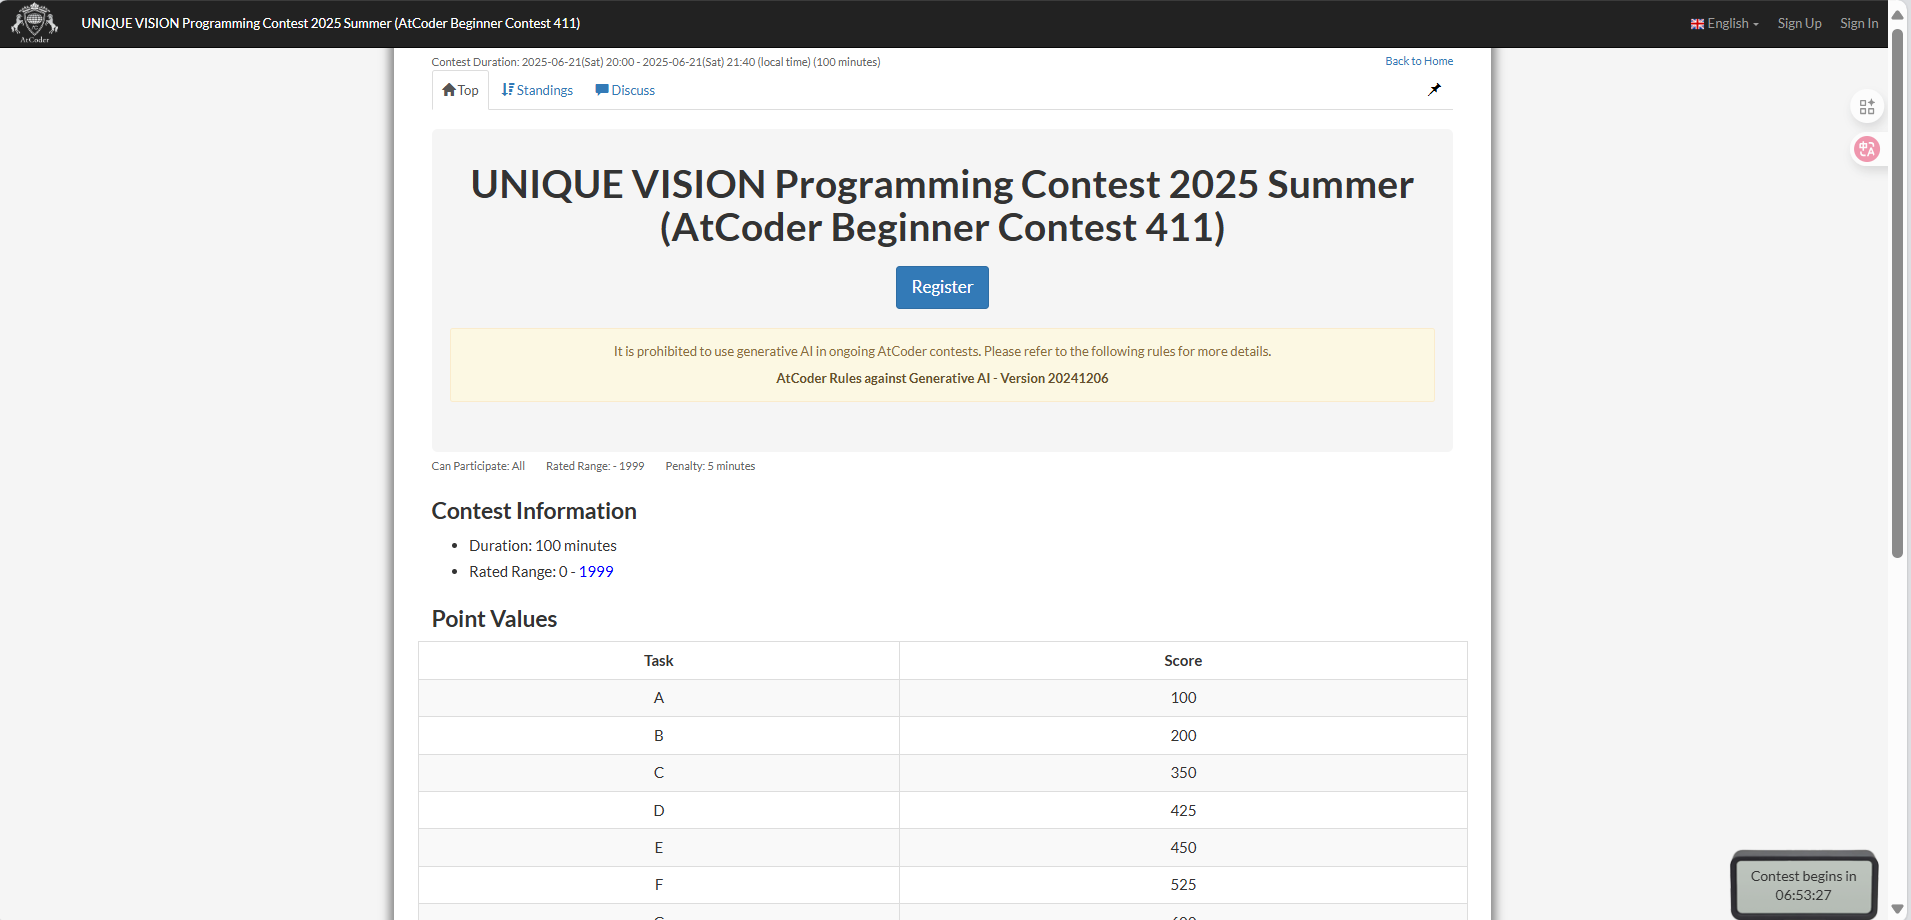Click the Can Participate: All text
This screenshot has height=920, width=1911.
point(478,466)
